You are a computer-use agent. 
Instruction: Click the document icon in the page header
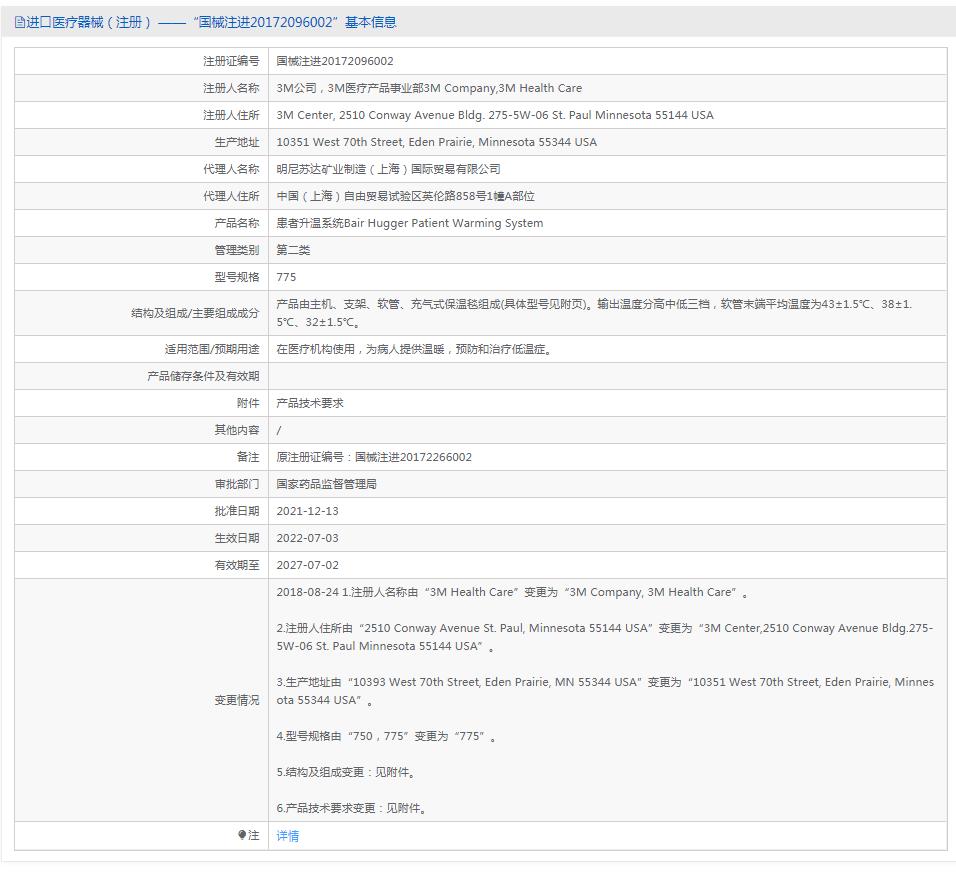tap(20, 23)
